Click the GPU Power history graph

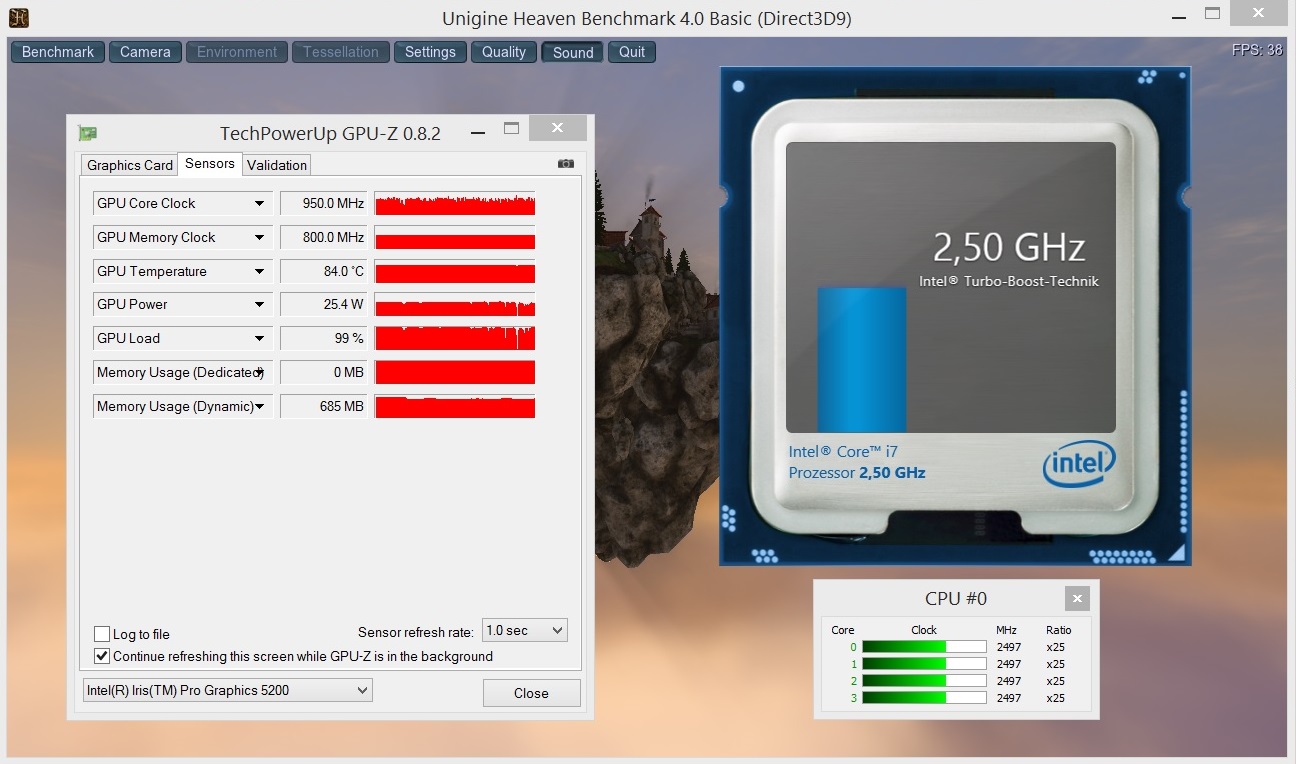(x=455, y=304)
